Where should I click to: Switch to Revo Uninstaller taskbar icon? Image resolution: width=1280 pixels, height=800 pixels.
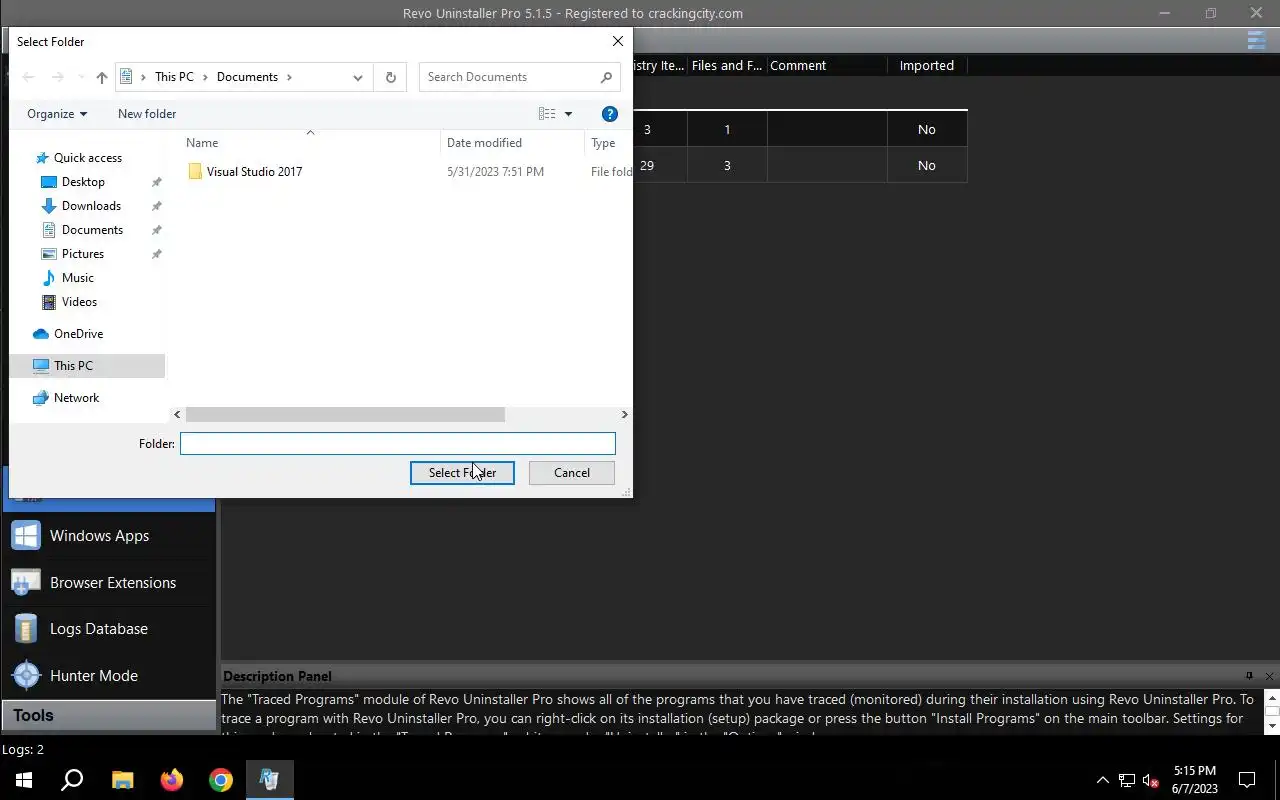point(270,780)
